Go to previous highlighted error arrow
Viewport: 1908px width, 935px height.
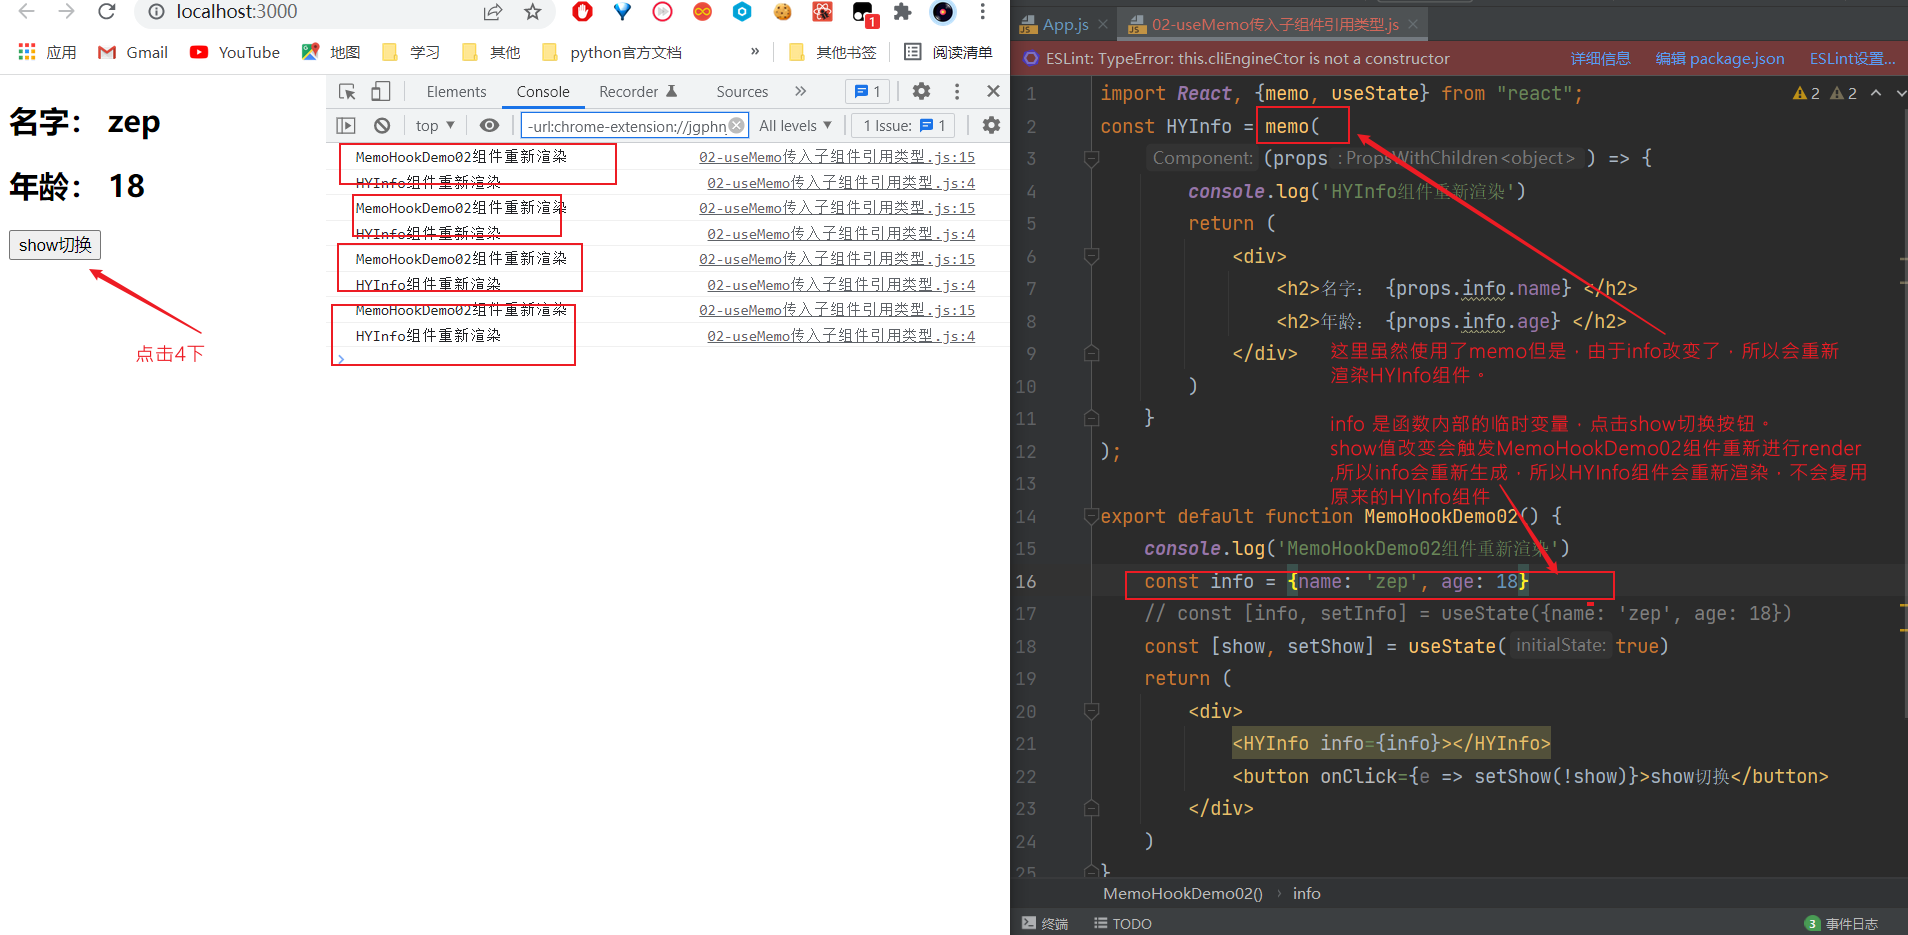click(1876, 93)
